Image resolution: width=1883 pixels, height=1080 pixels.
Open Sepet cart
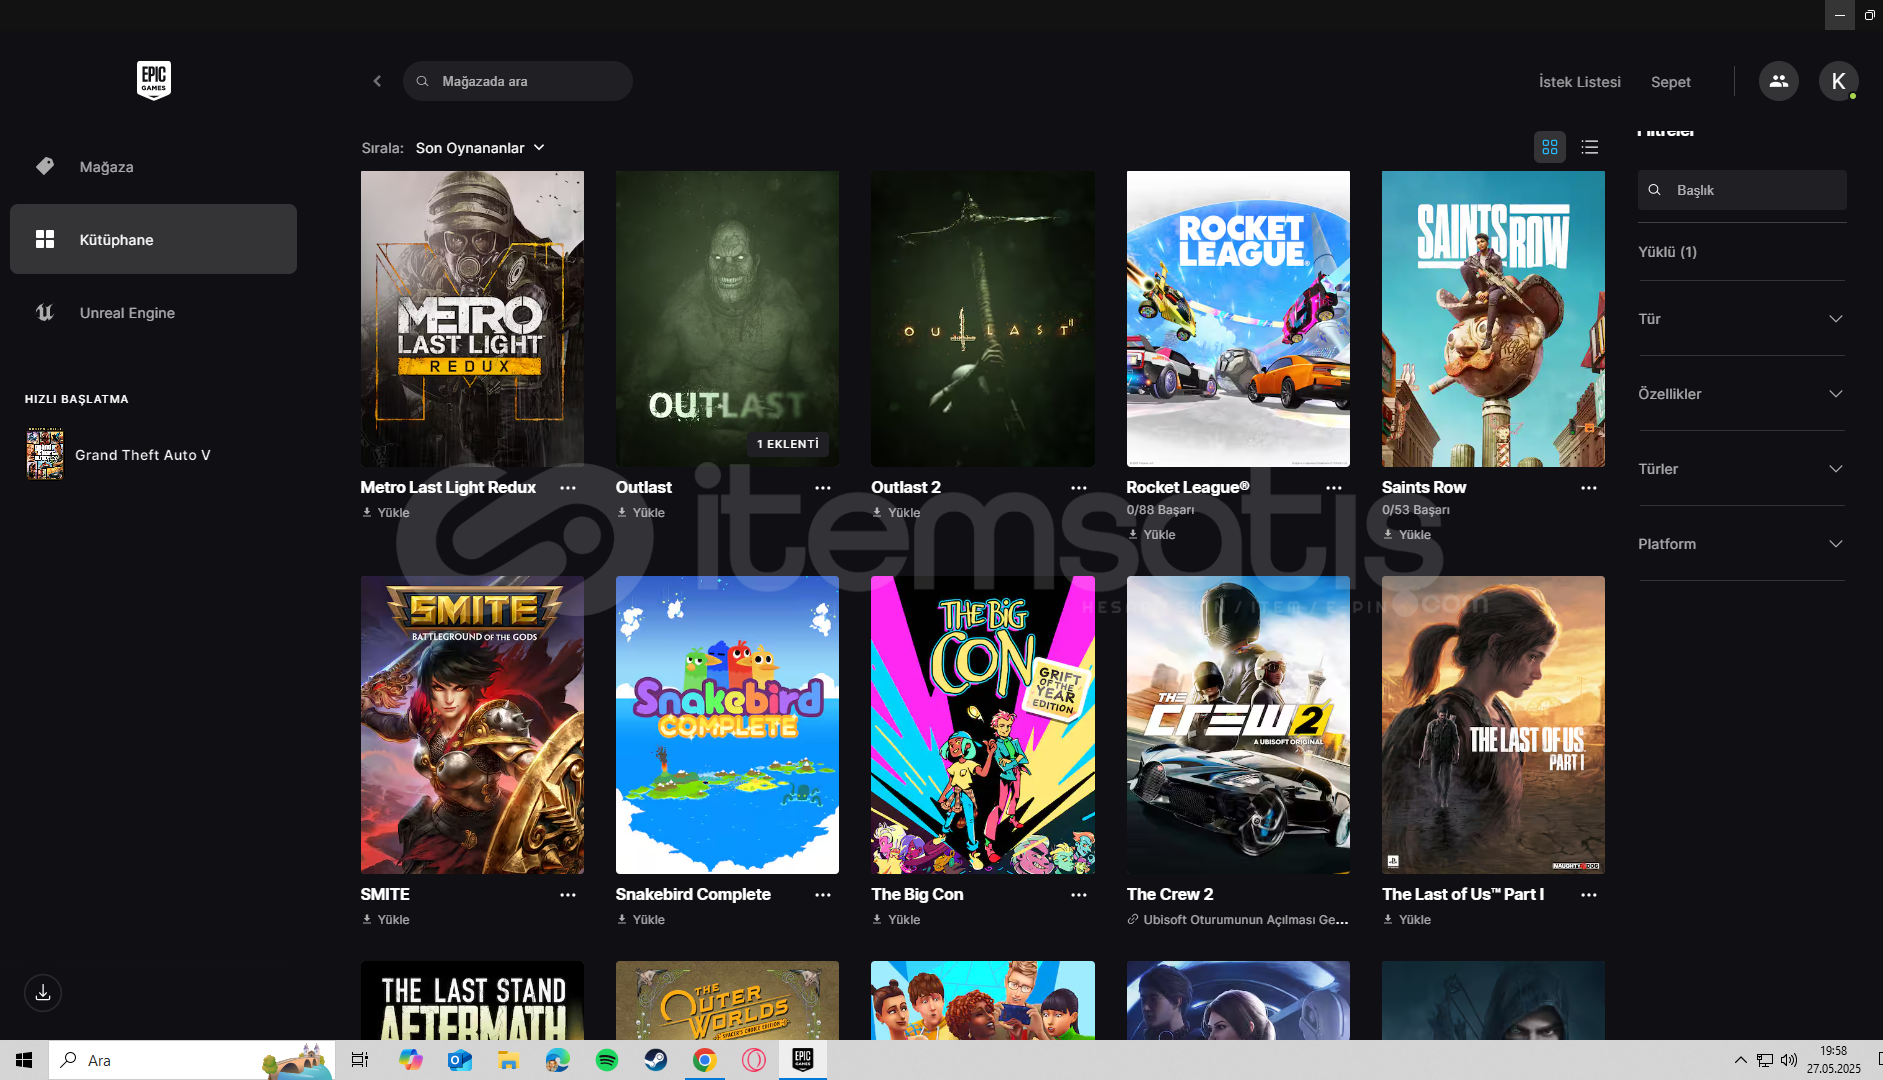(x=1671, y=82)
